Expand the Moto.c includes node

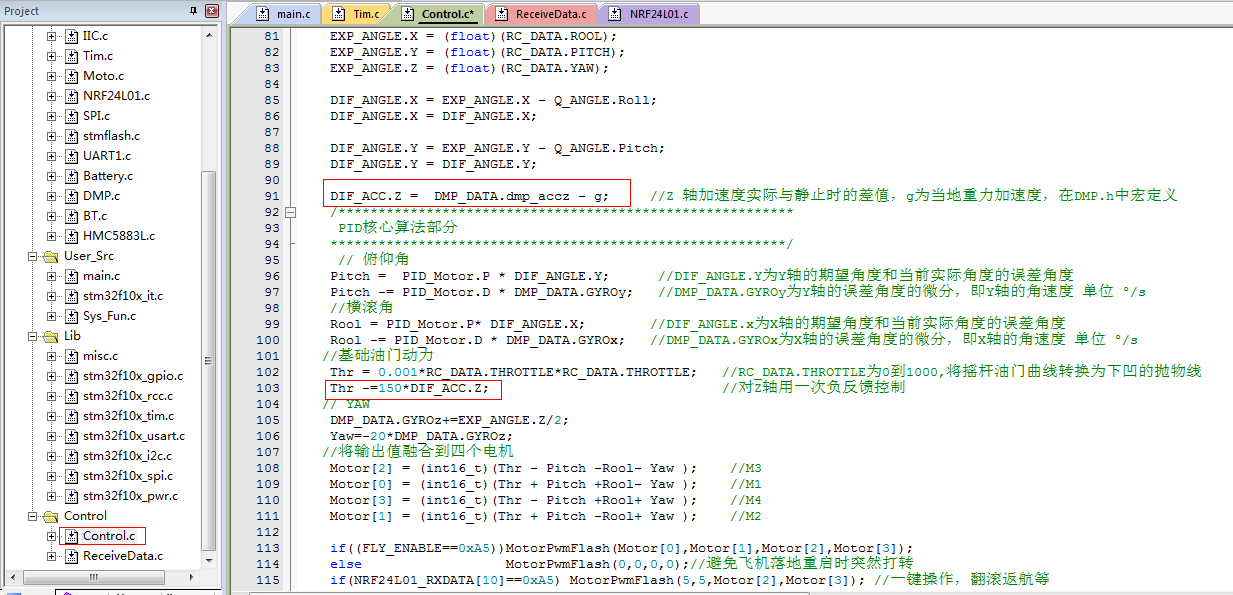[52, 76]
